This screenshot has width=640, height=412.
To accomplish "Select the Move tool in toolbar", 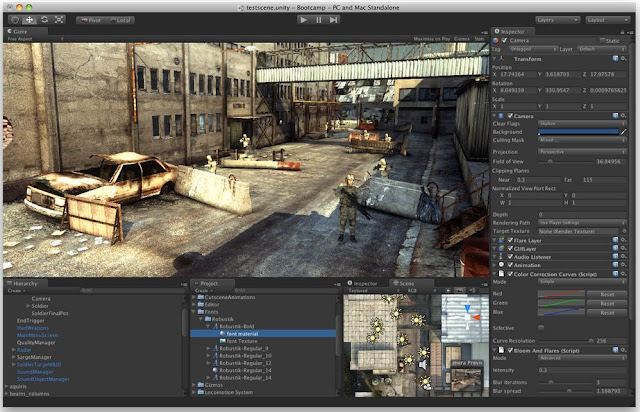I will (29, 20).
